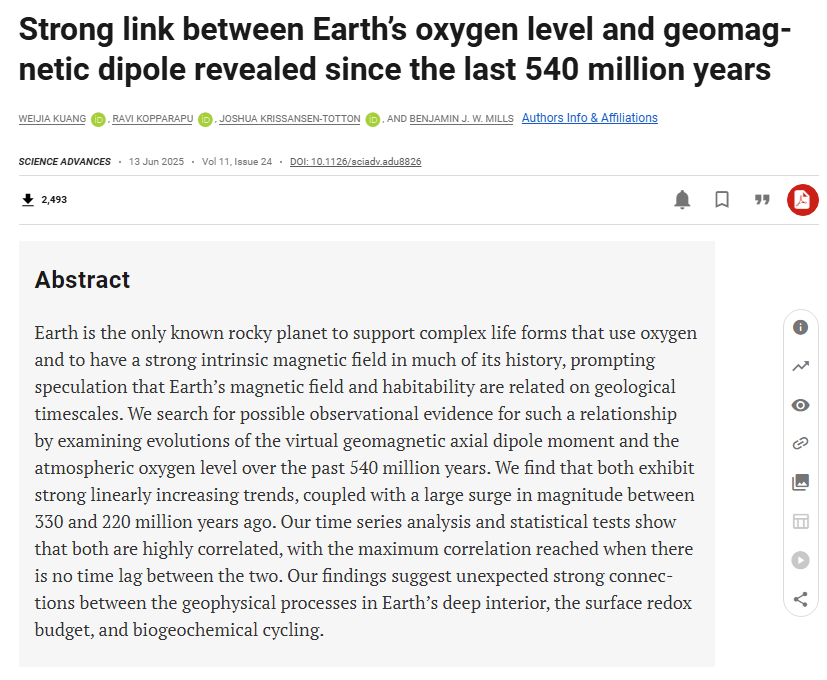Select author Ravi Kopparapu
Viewport: 827px width, 680px height.
click(x=153, y=119)
